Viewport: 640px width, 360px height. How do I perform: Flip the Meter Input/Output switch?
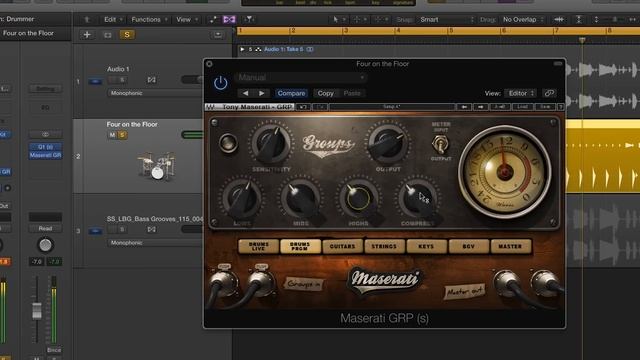coord(440,144)
